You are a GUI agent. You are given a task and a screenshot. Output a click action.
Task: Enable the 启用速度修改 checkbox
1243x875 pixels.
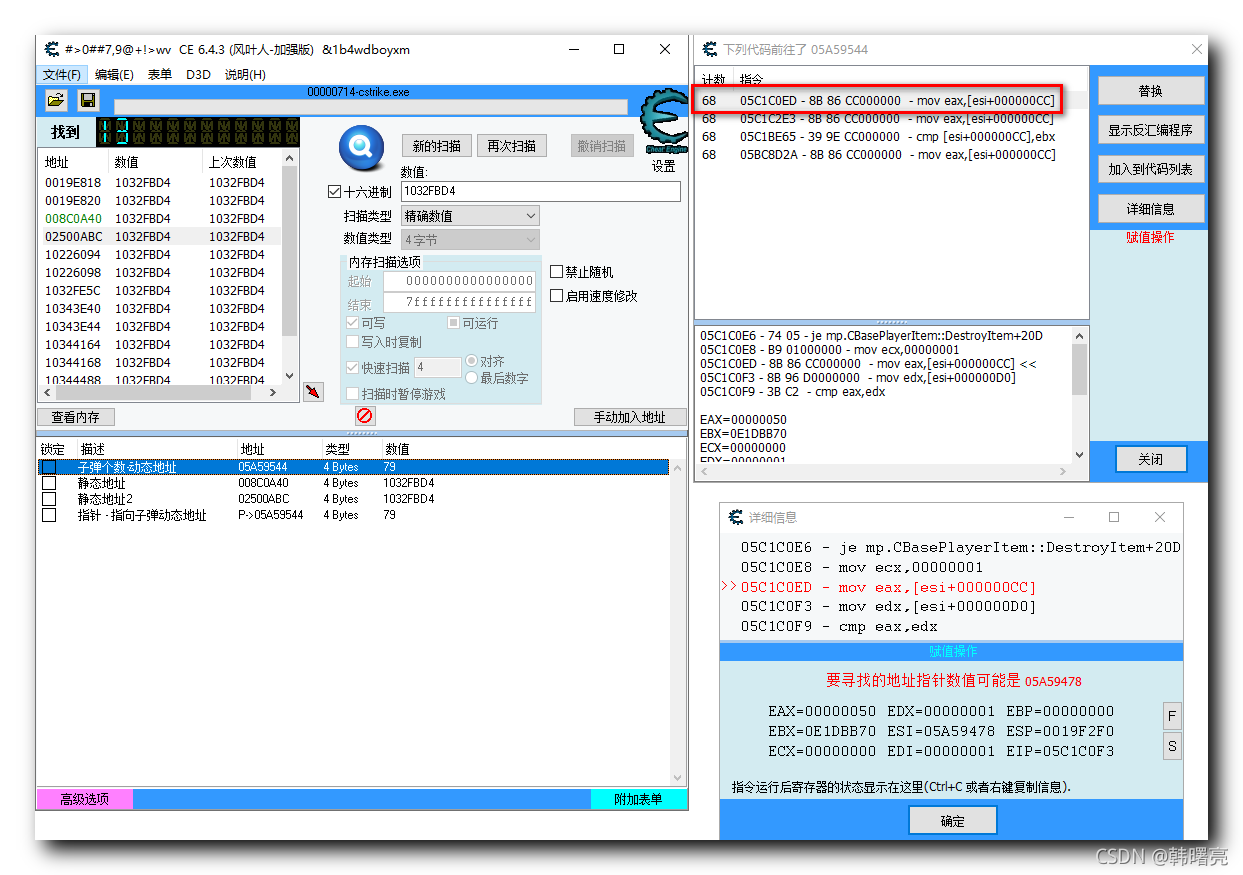click(x=557, y=296)
